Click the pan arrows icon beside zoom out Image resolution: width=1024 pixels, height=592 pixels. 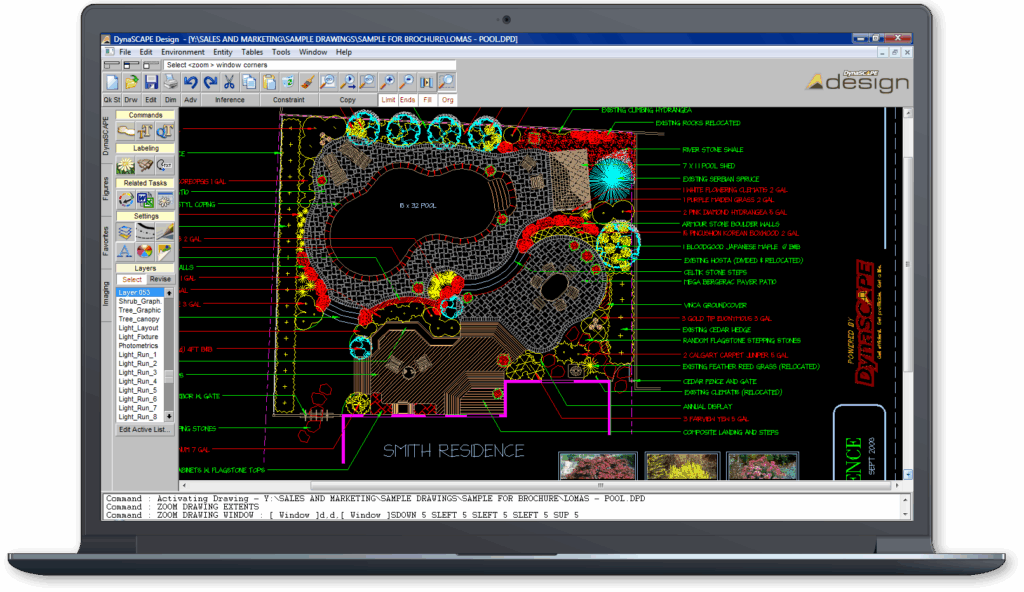pos(426,82)
